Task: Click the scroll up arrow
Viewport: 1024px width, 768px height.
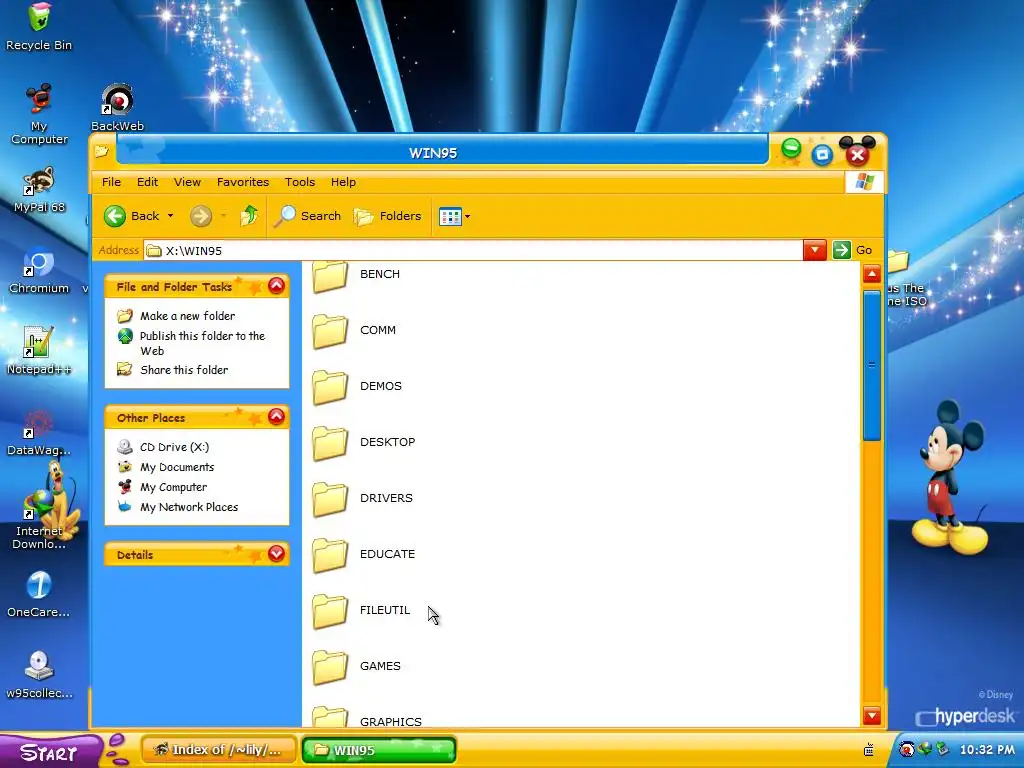Action: pos(872,274)
